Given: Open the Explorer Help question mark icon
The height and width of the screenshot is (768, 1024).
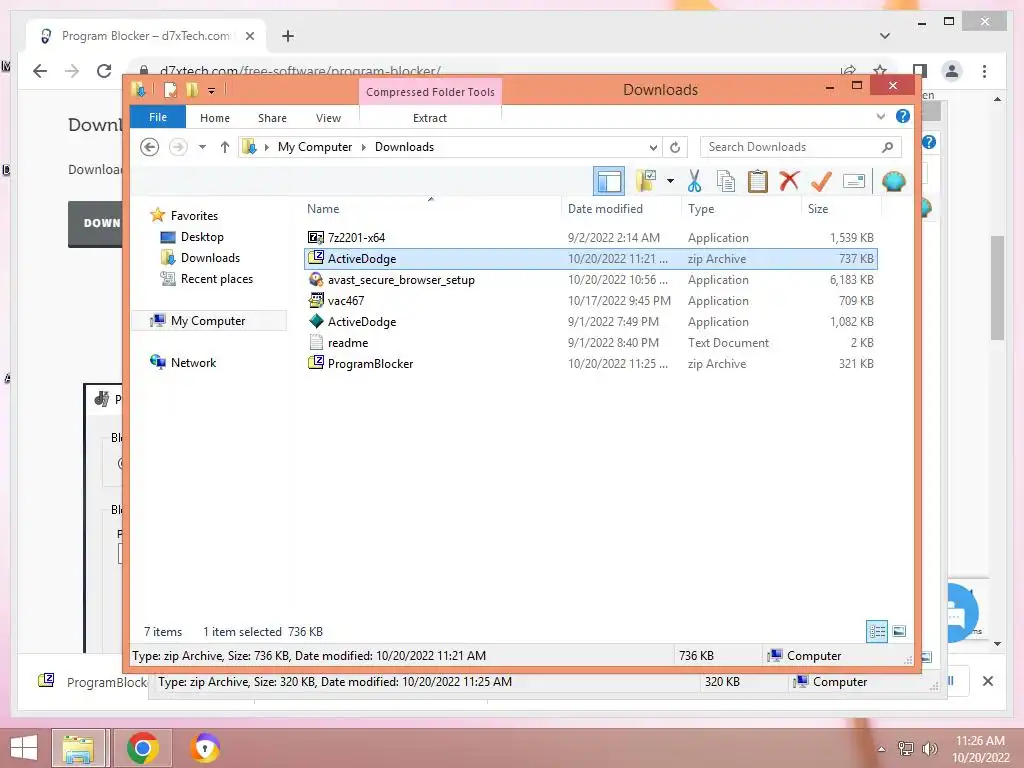Looking at the screenshot, I should [903, 116].
